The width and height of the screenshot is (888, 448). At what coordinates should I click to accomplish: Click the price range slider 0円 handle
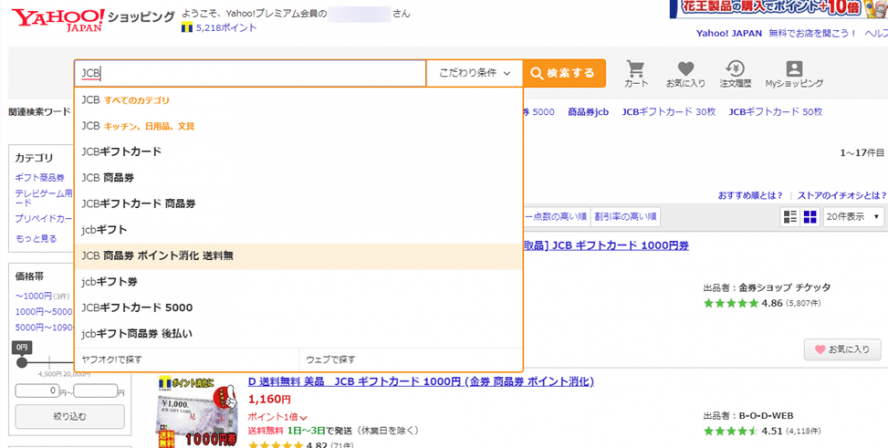coord(22,360)
